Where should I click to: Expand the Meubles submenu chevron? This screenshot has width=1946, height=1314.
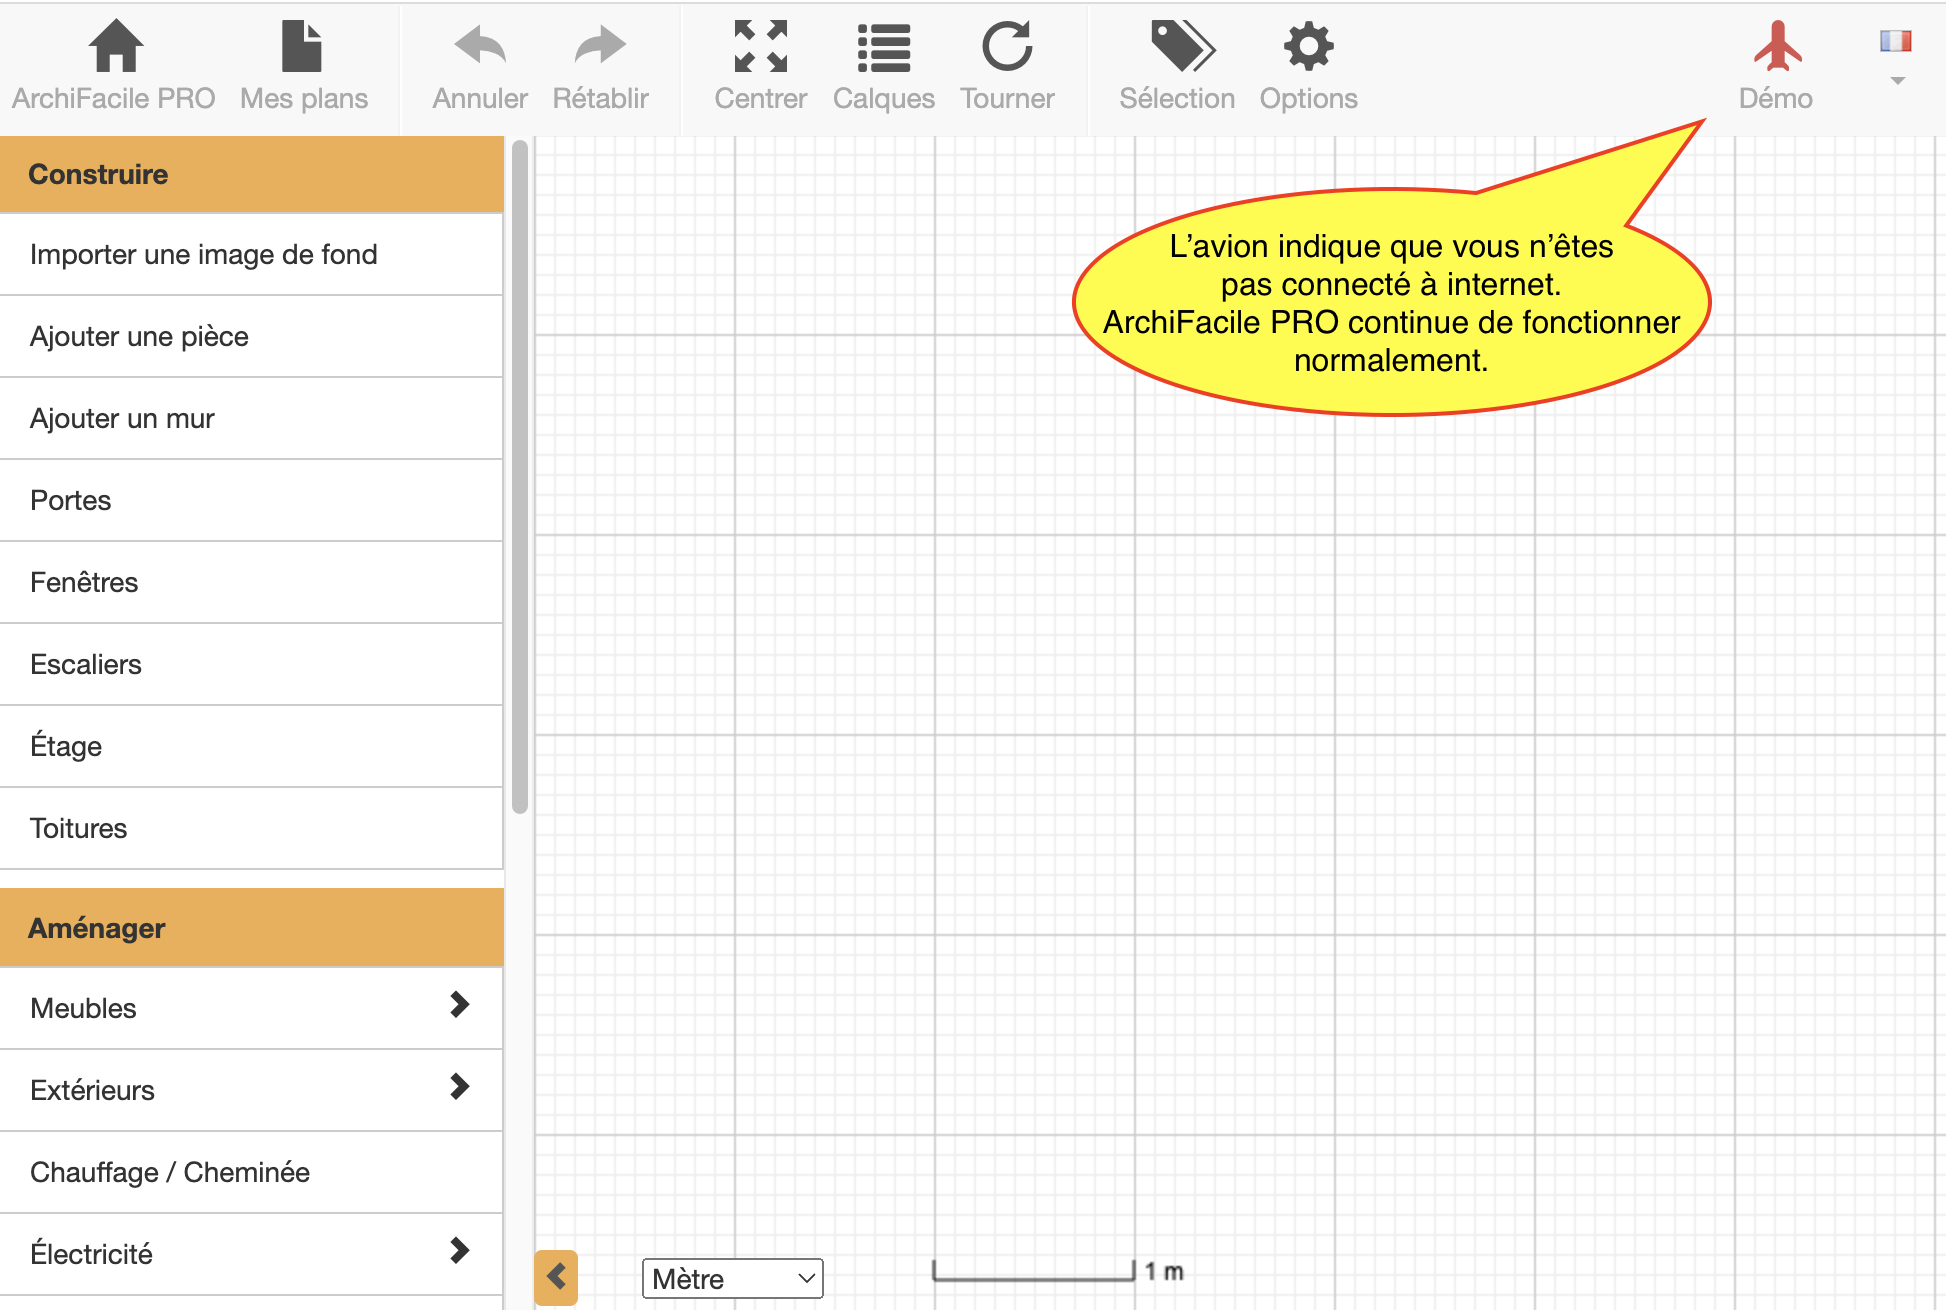tap(459, 1005)
